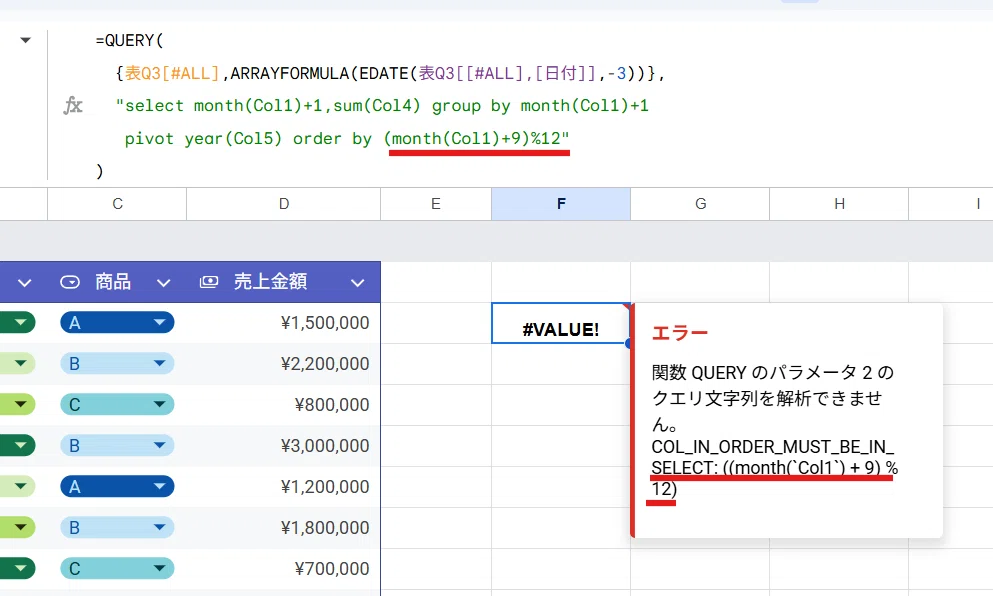Select column C header

117,204
